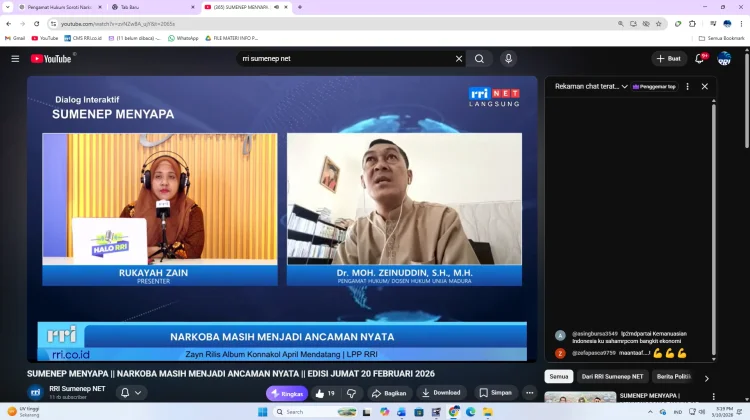
Task: Open the media control icon in toolbar
Action: tap(713, 23)
